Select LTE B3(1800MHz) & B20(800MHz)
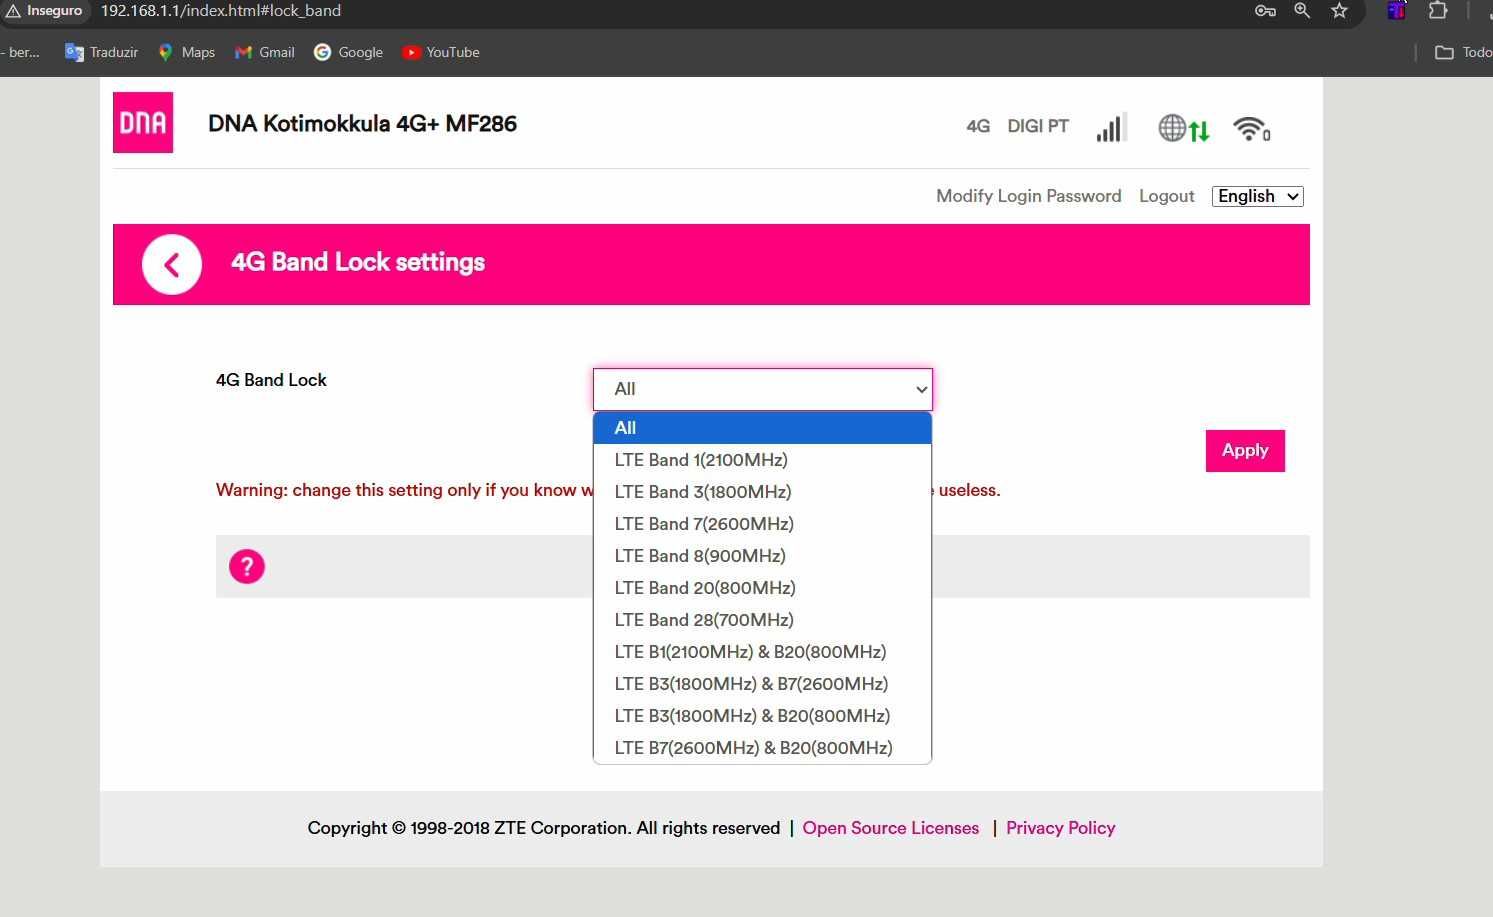The width and height of the screenshot is (1493, 917). click(763, 716)
